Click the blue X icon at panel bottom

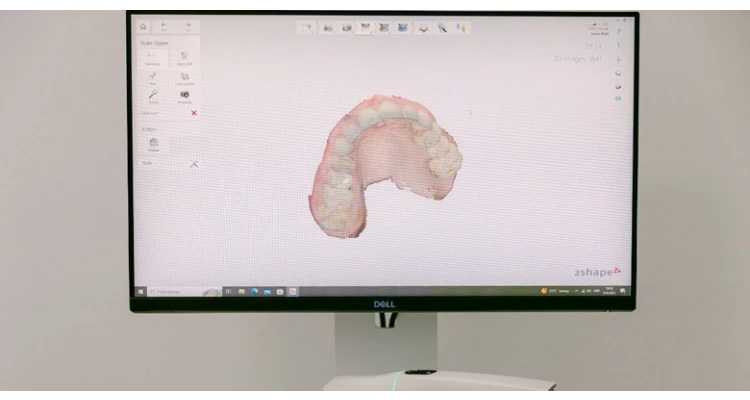(x=194, y=164)
